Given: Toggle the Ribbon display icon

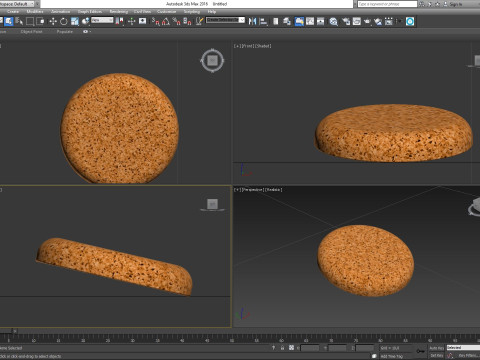Looking at the screenshot, I should click(299, 22).
